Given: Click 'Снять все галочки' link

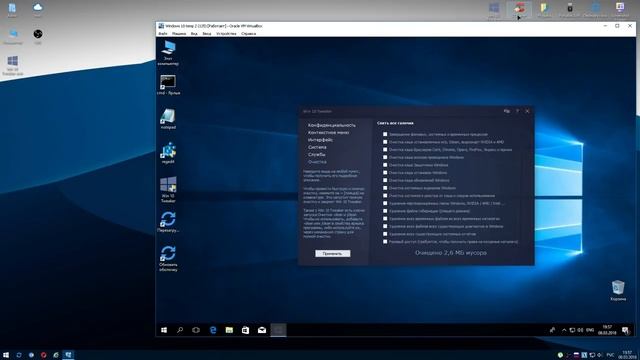Looking at the screenshot, I should [395, 123].
